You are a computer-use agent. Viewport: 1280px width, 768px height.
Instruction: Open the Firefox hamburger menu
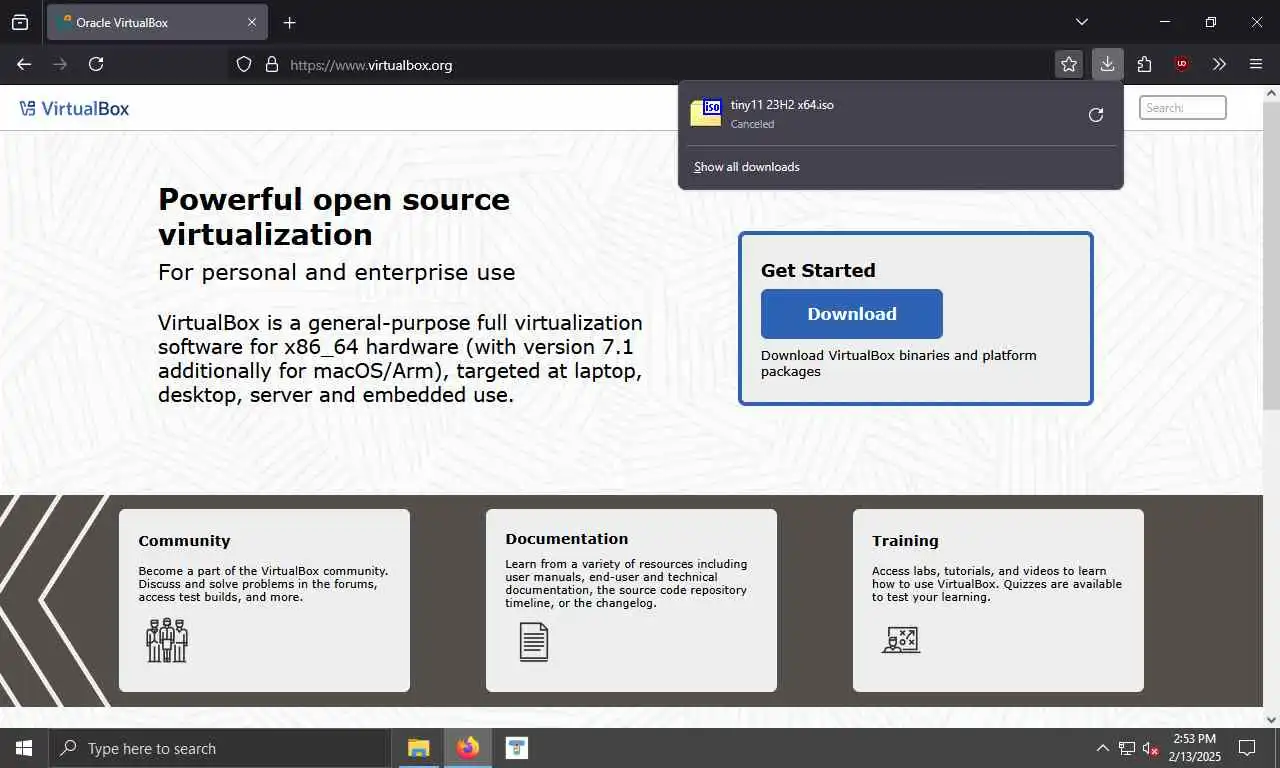pyautogui.click(x=1256, y=64)
